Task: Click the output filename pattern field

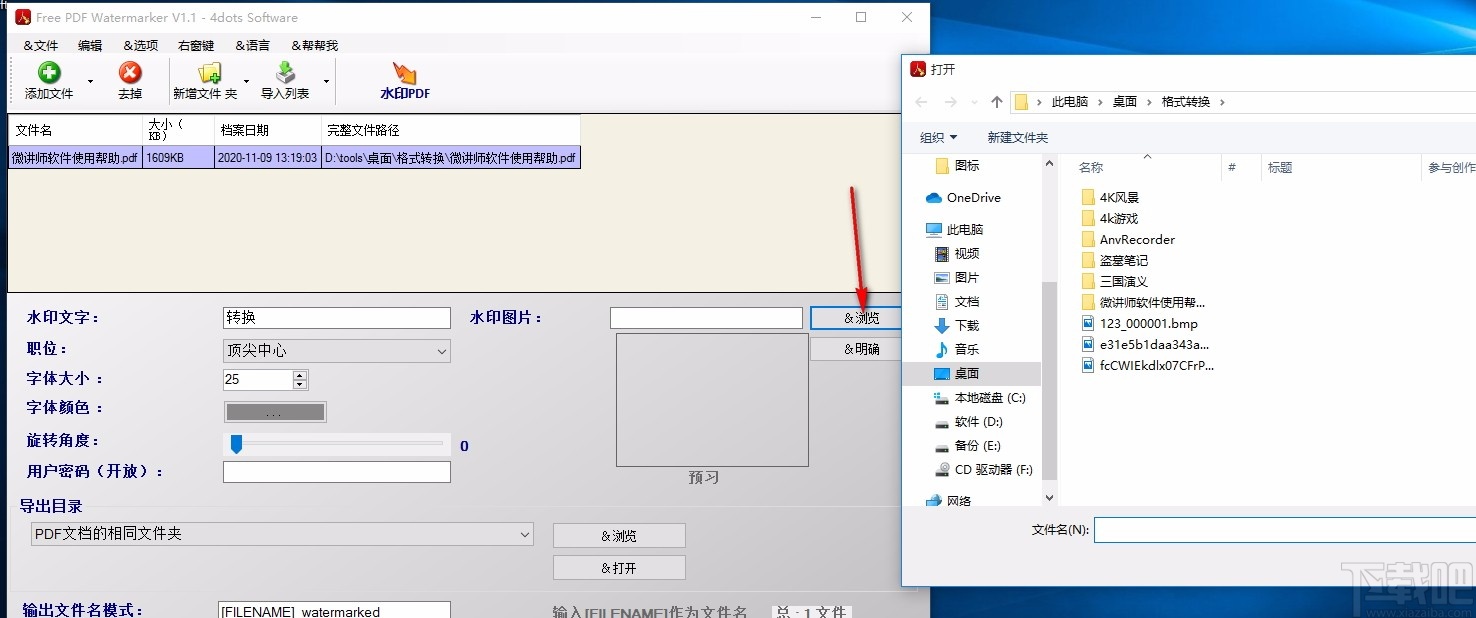Action: pos(334,611)
